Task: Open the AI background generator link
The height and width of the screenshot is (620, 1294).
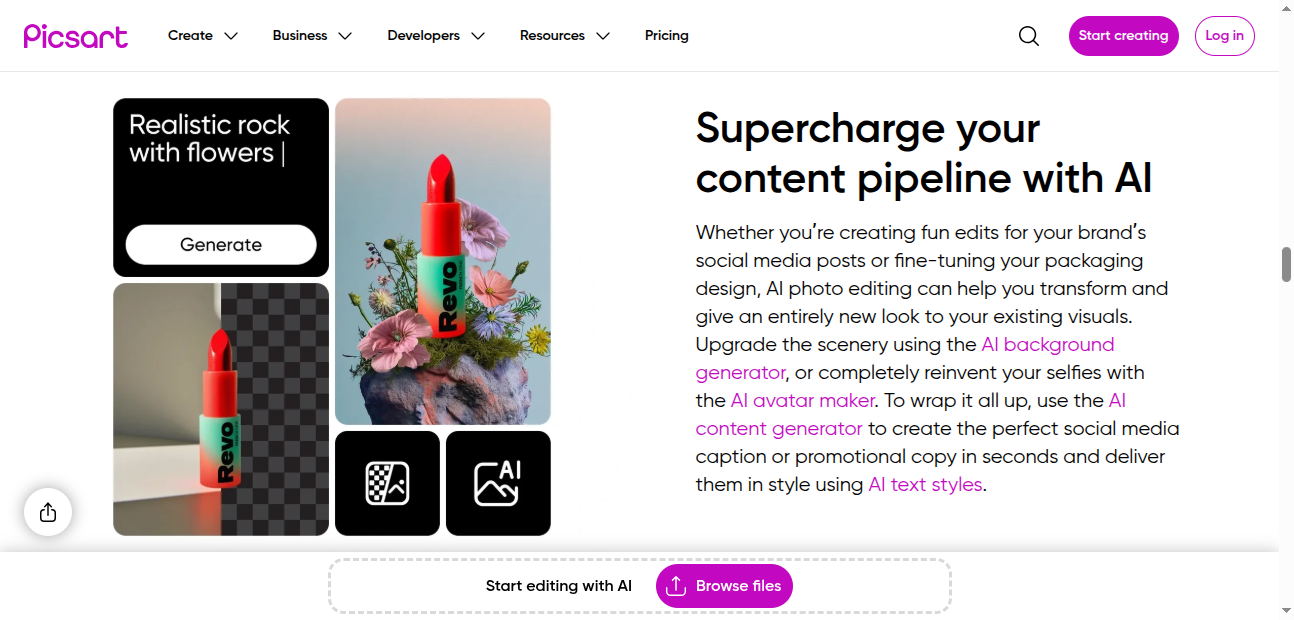Action: (x=1047, y=345)
